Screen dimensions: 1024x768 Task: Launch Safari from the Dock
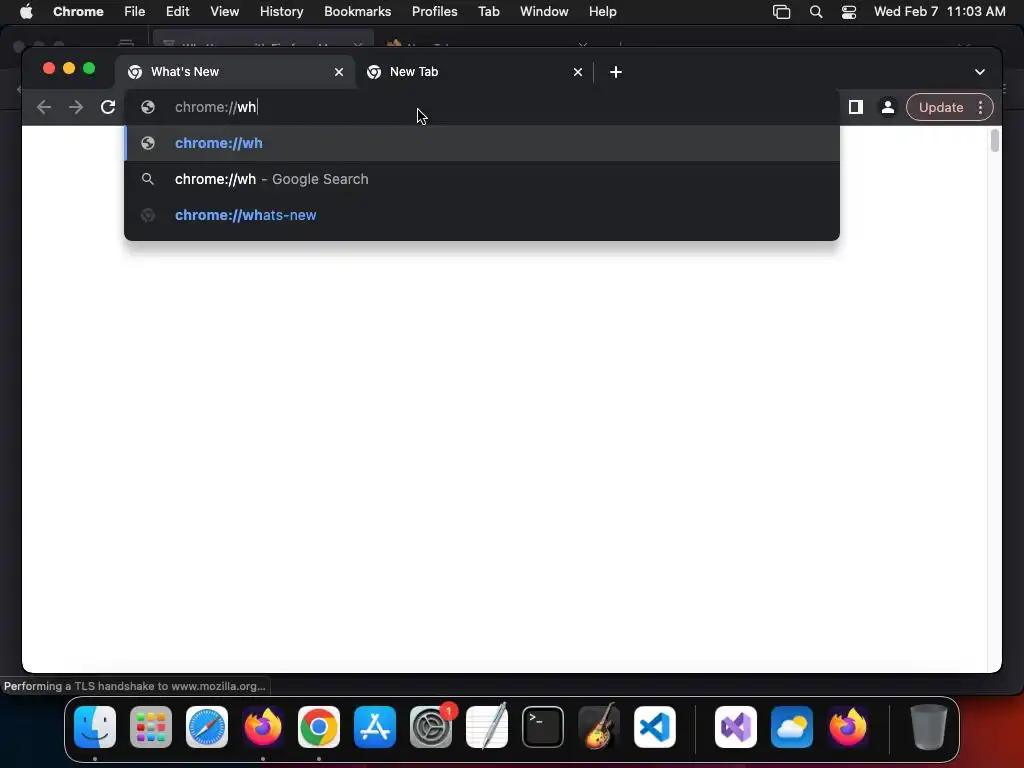click(207, 727)
